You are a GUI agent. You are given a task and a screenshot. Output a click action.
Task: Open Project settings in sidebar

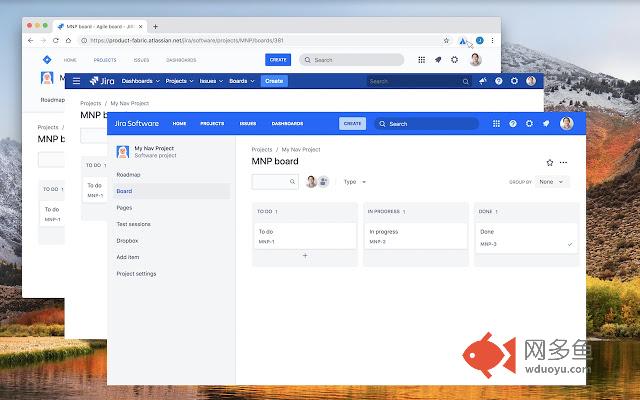tap(136, 274)
